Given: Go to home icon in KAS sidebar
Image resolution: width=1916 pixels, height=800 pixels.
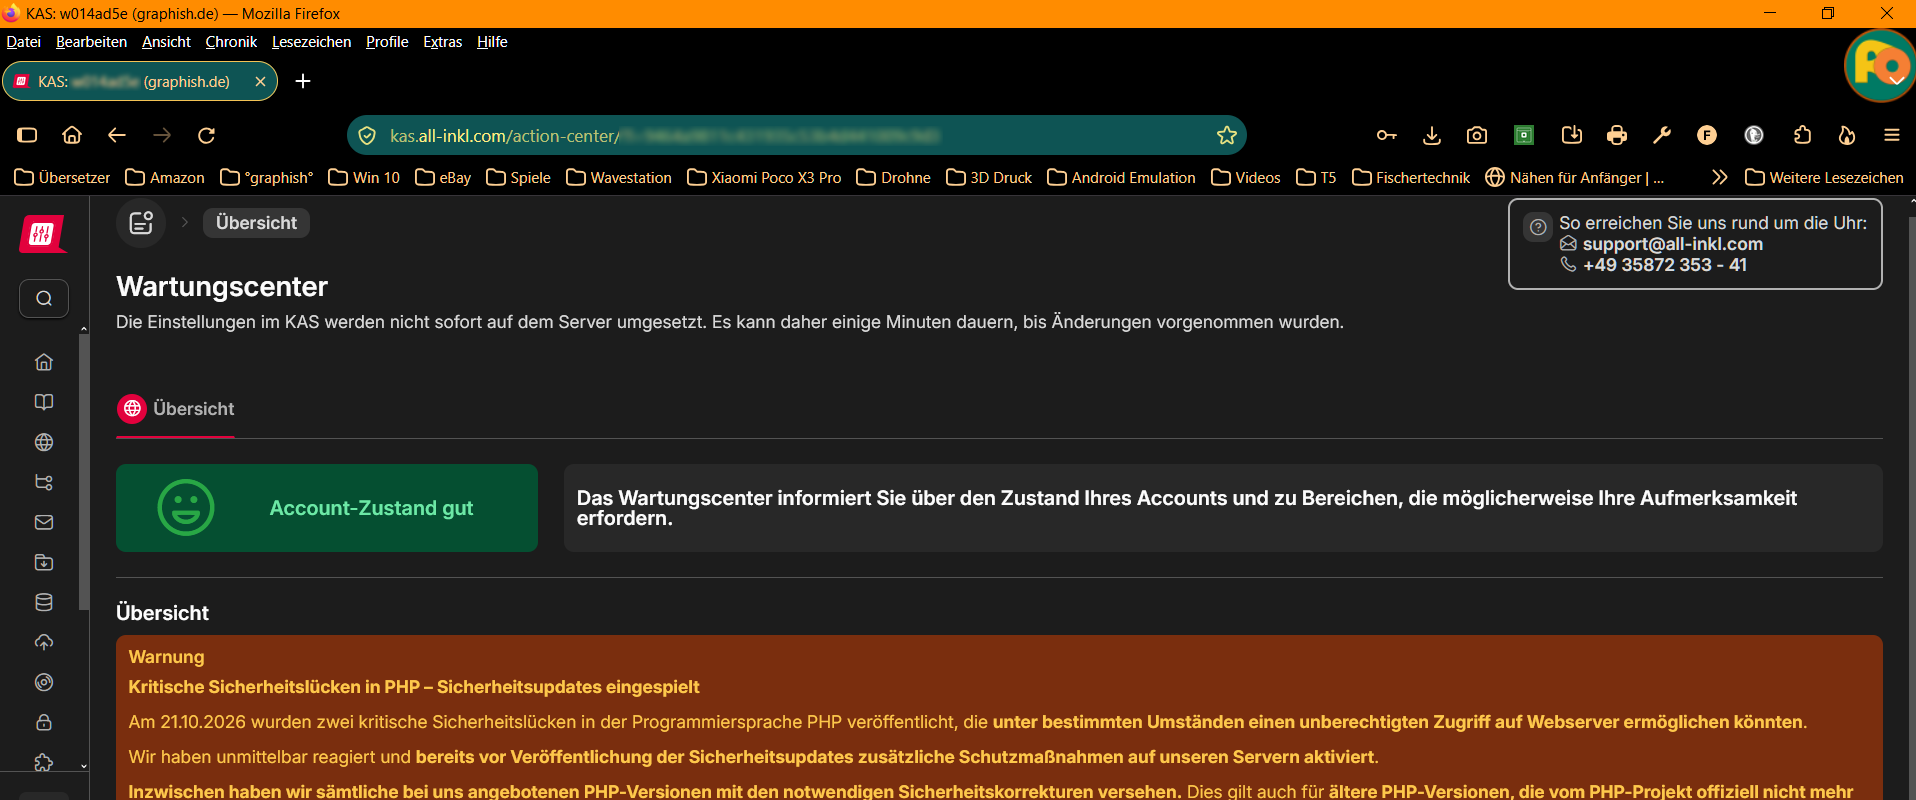Looking at the screenshot, I should 44,362.
